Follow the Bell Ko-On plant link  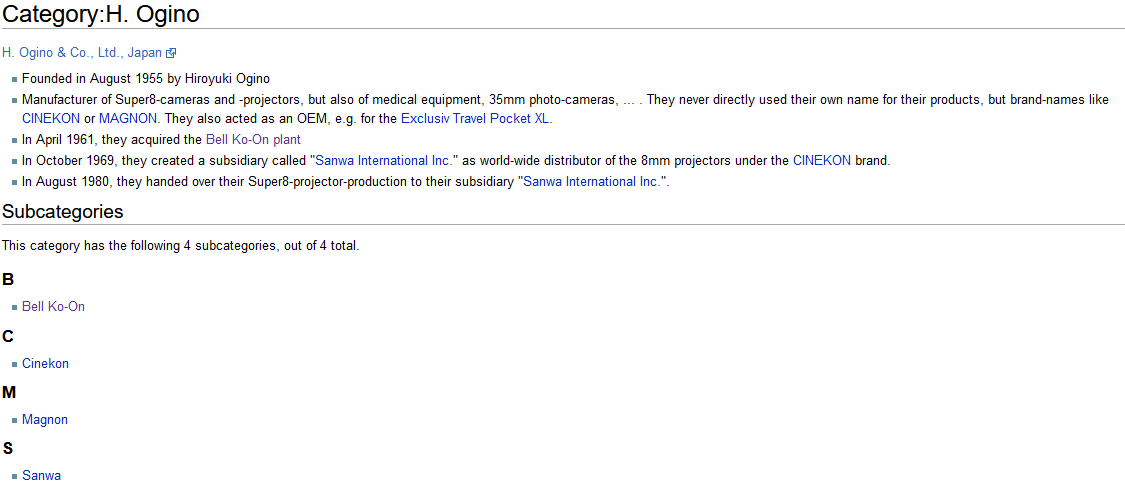coord(253,140)
